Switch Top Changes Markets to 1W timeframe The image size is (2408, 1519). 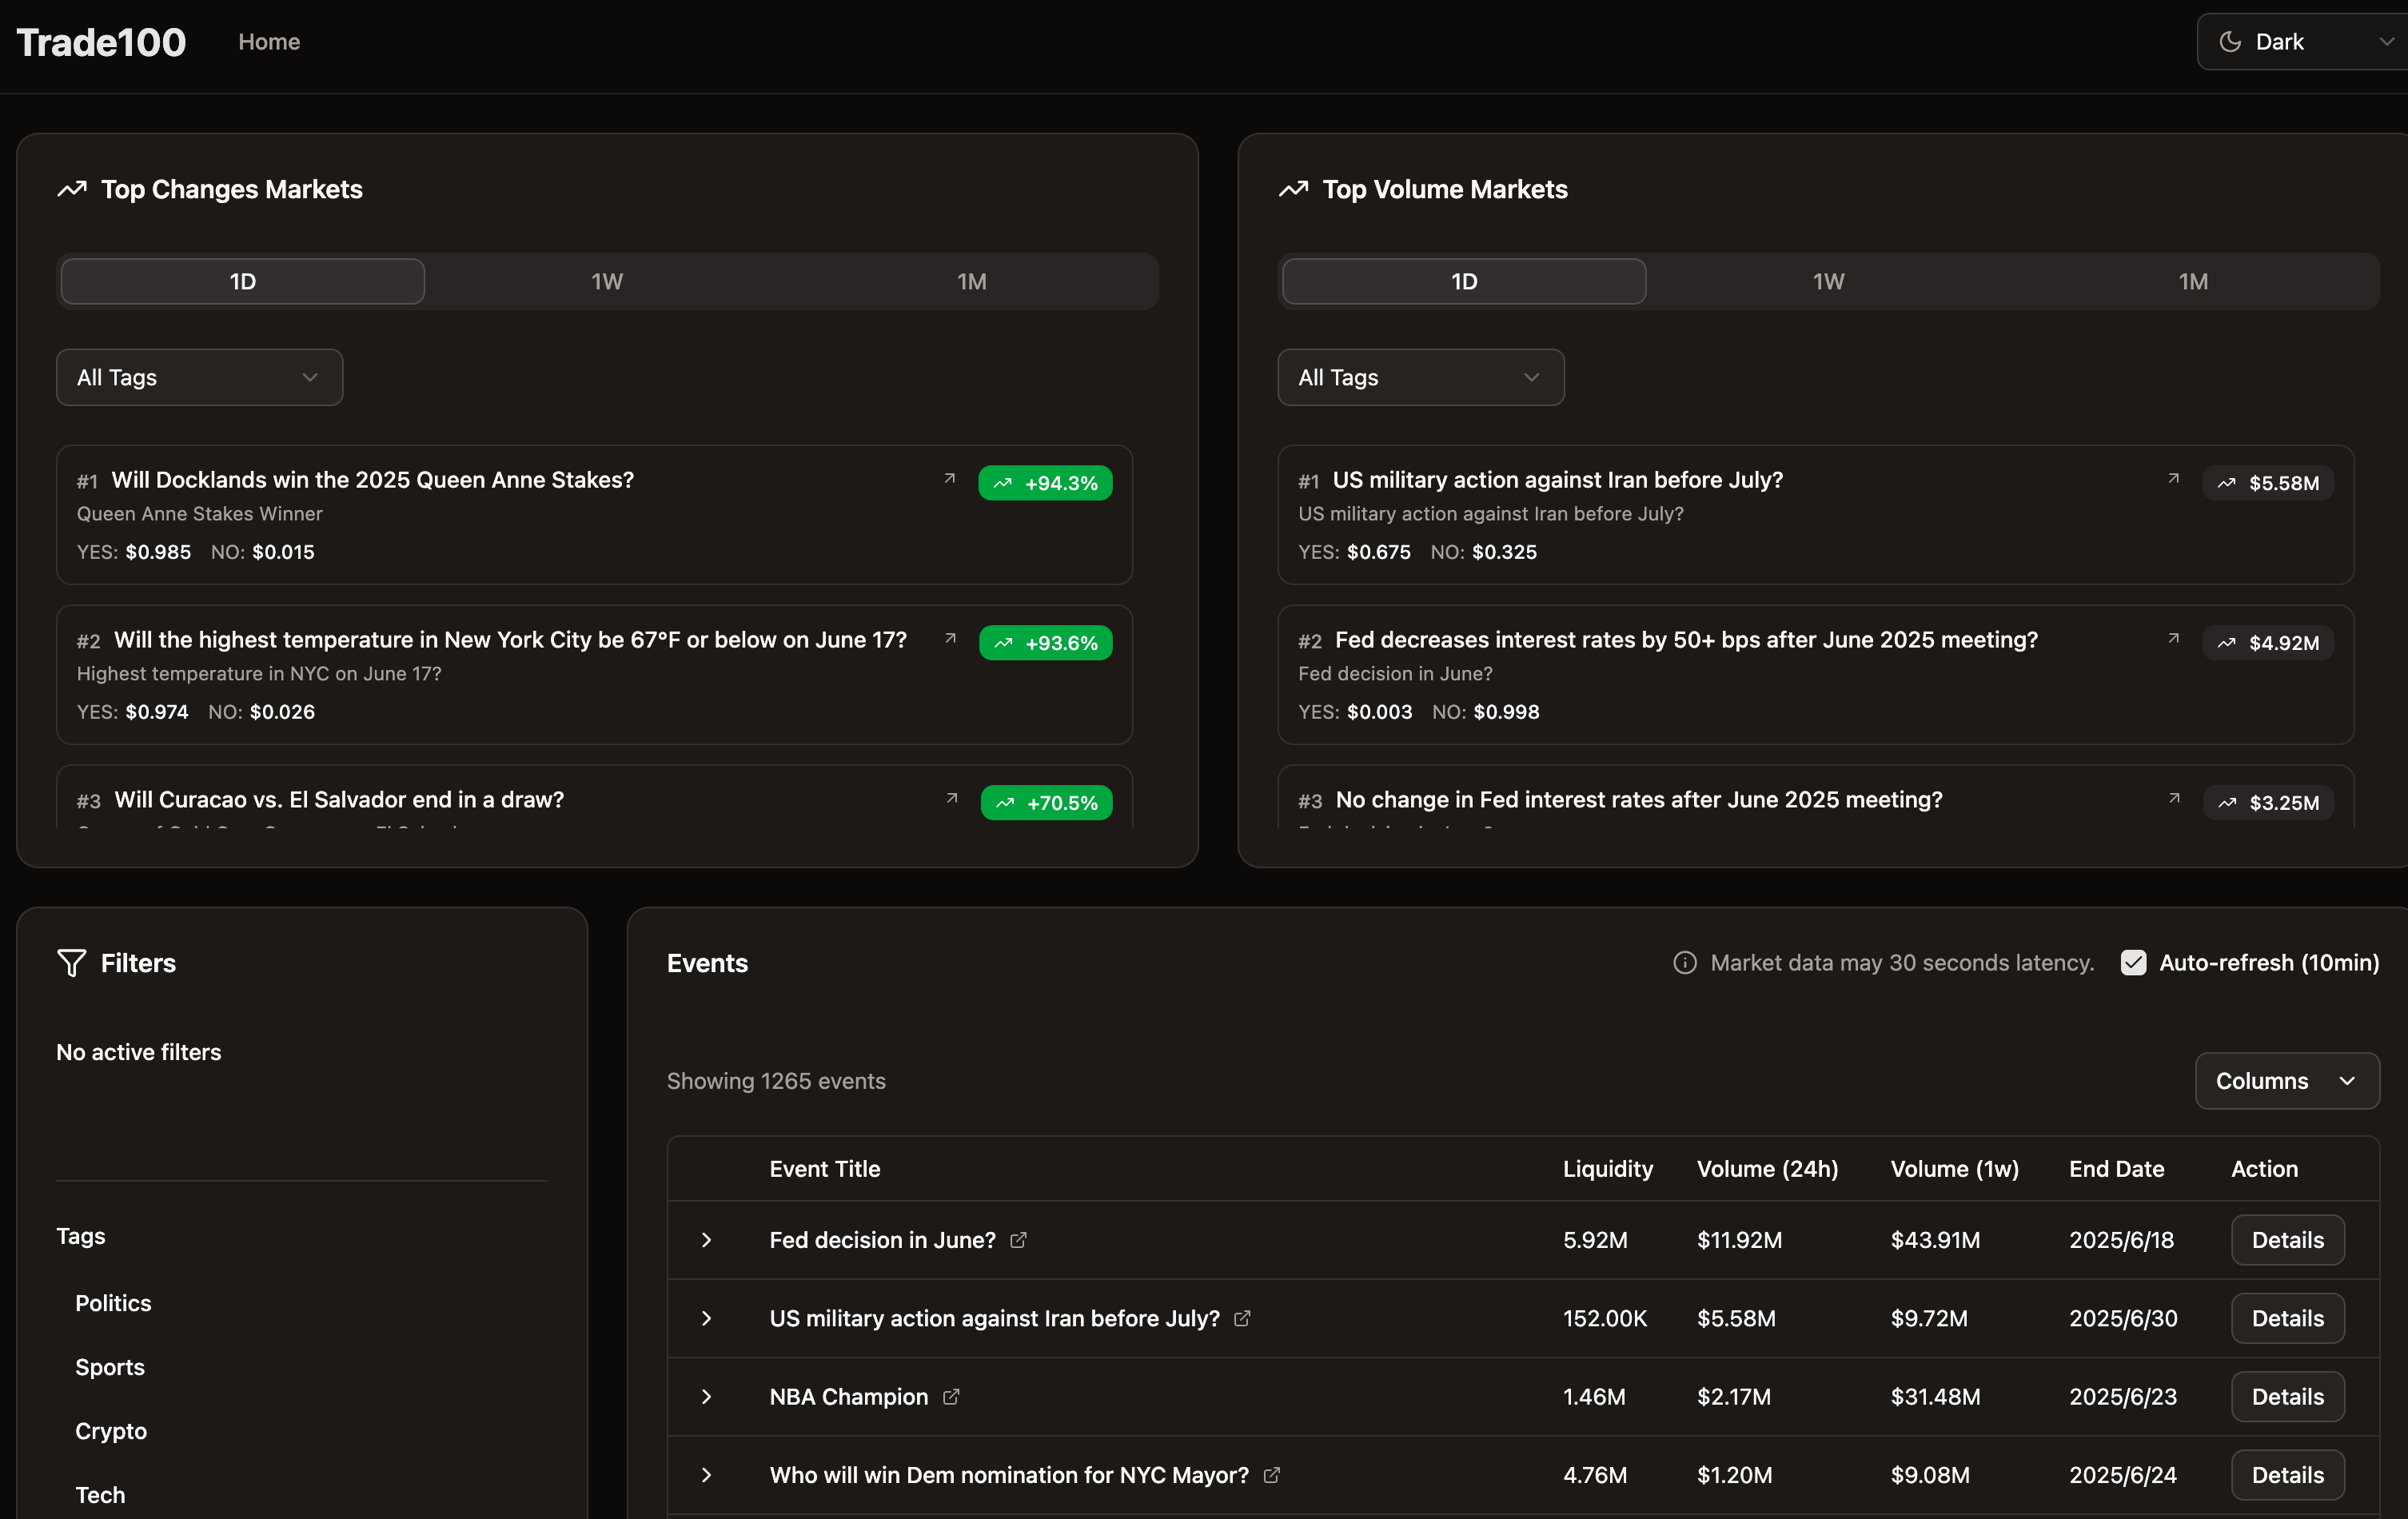point(607,281)
